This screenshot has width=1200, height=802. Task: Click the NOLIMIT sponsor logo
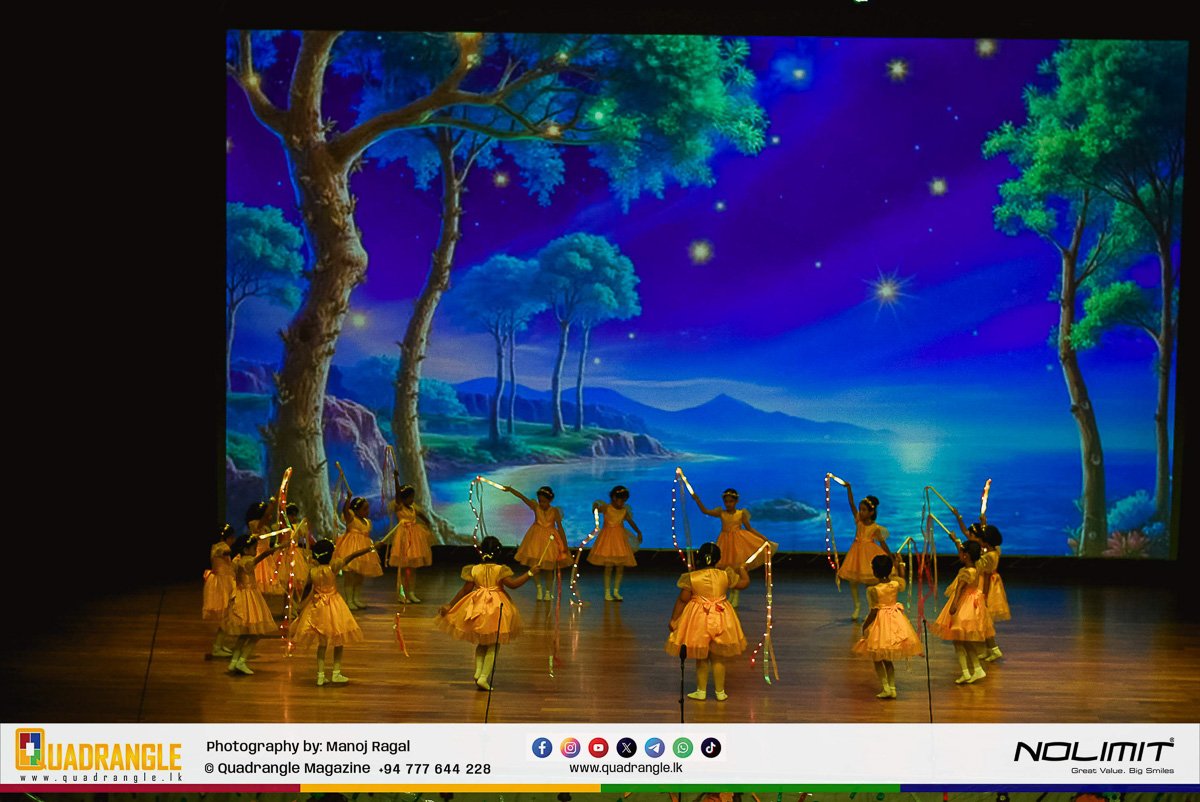tap(1093, 751)
